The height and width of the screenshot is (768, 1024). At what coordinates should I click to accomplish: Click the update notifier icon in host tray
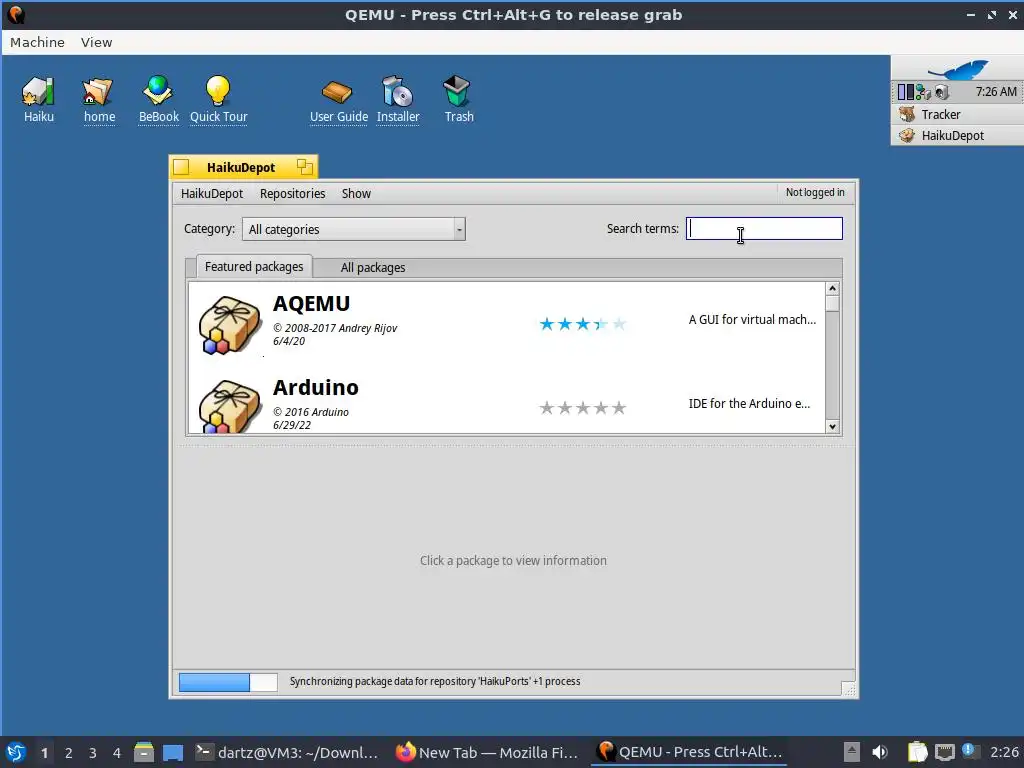[970, 752]
